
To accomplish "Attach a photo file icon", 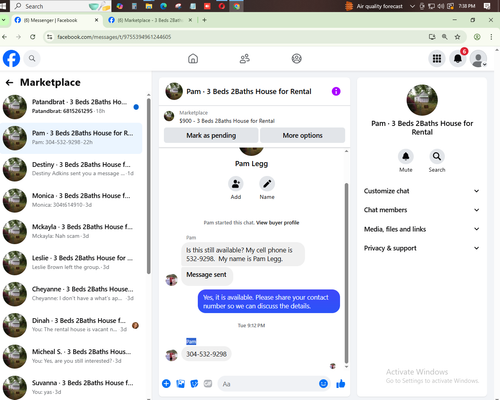I will click(180, 384).
